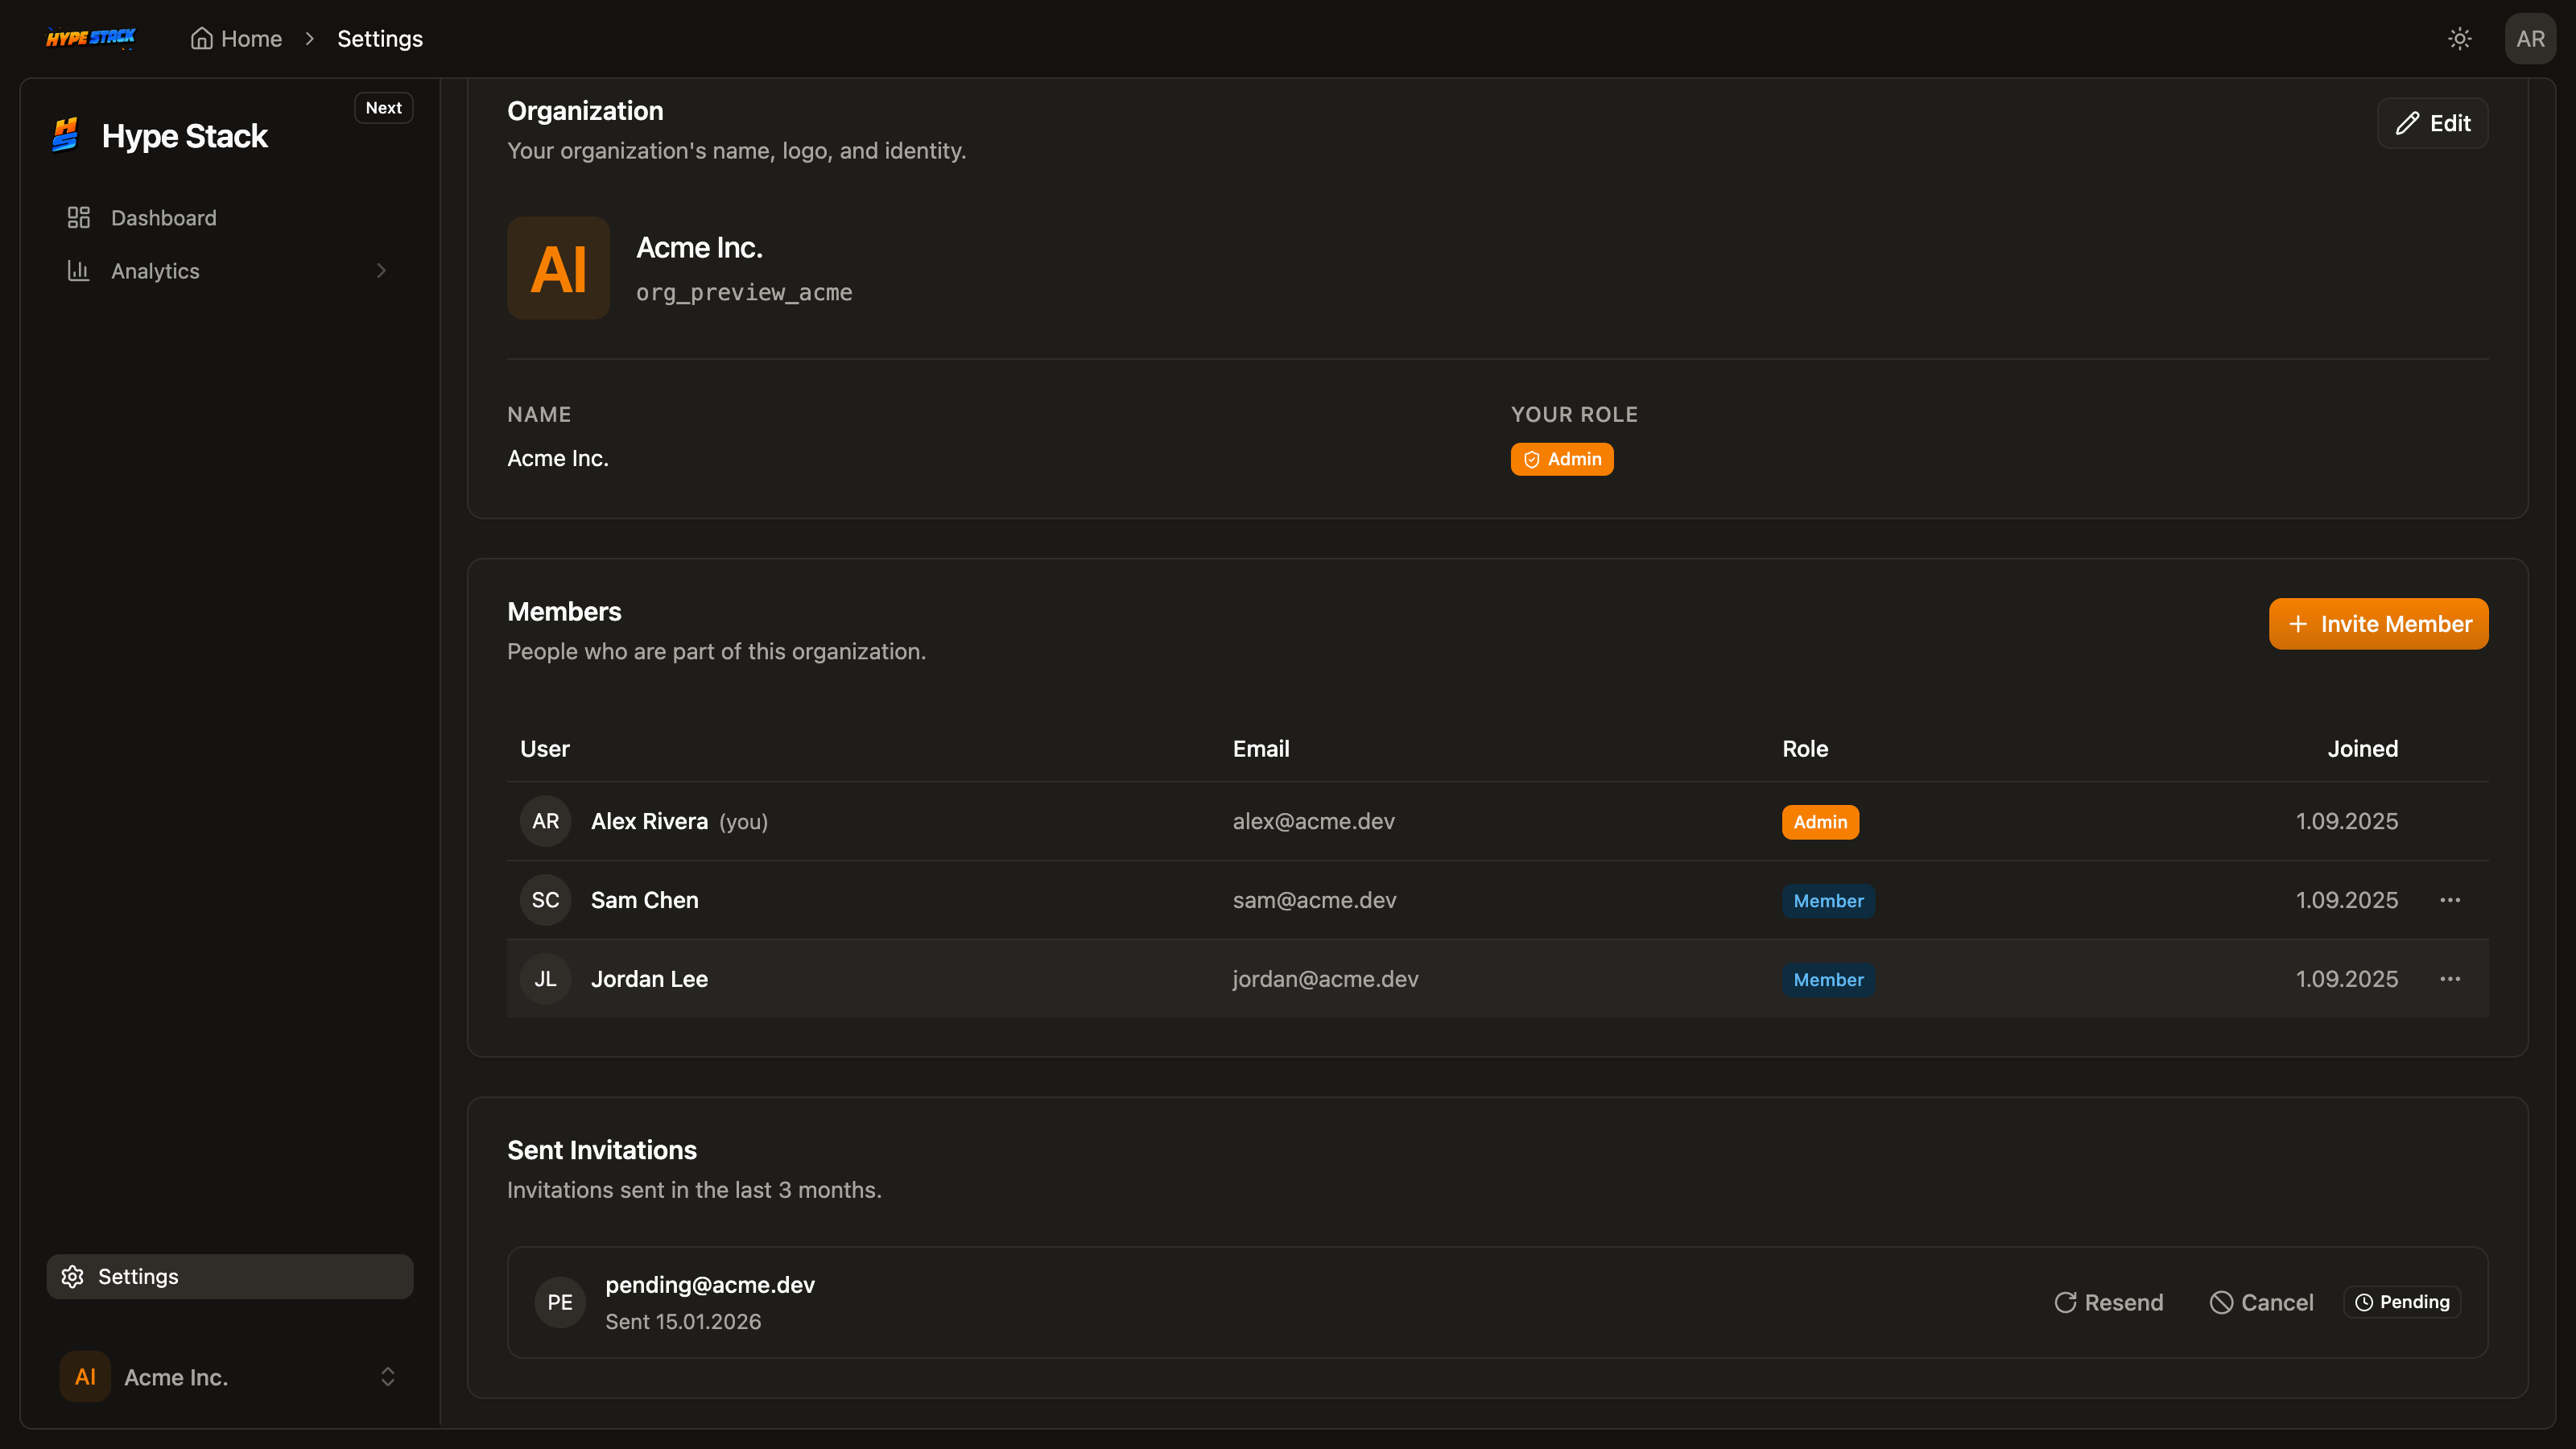Click the Sam Chen name
This screenshot has width=2576, height=1449.
pyautogui.click(x=644, y=900)
